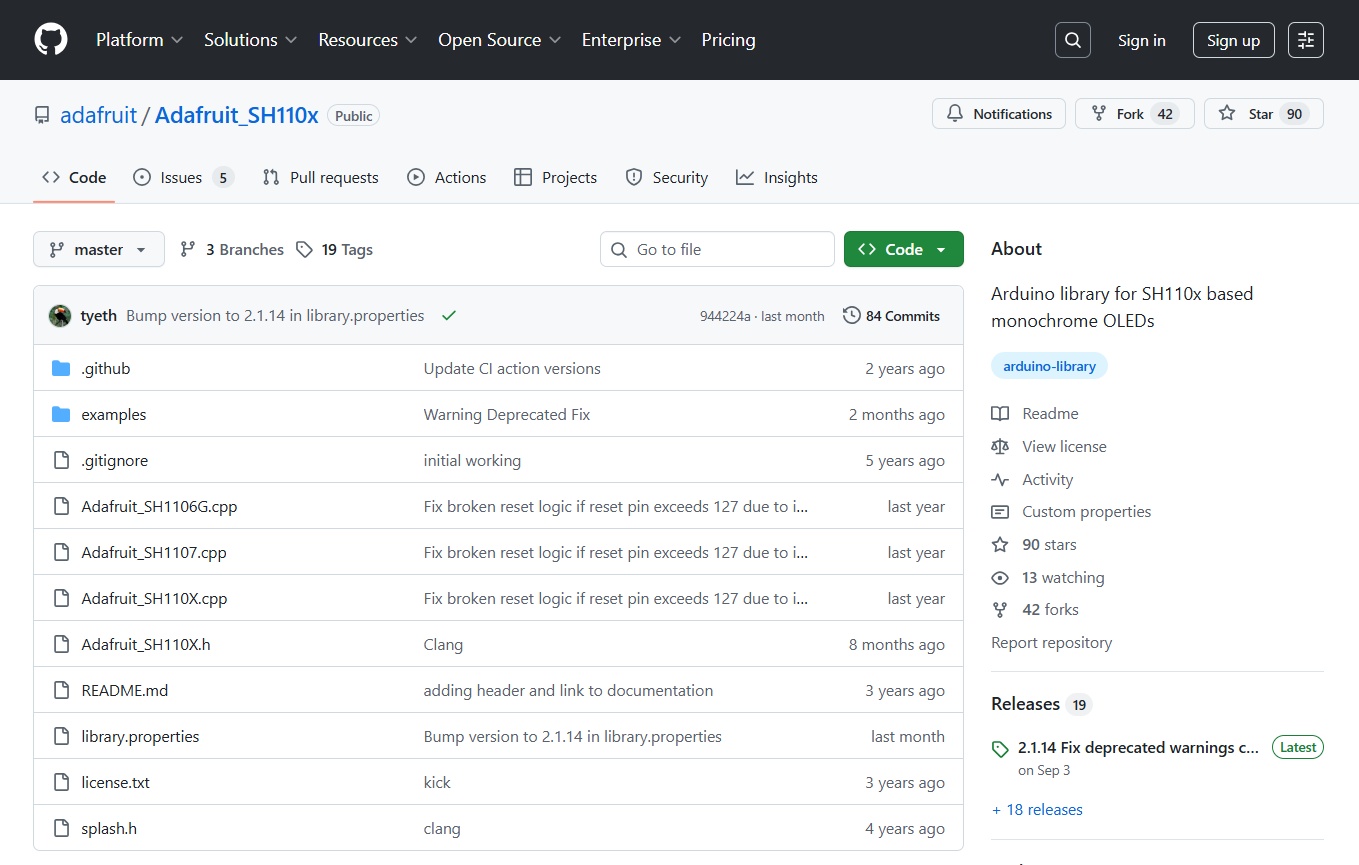Open the .github folder
The width and height of the screenshot is (1359, 865).
point(106,369)
